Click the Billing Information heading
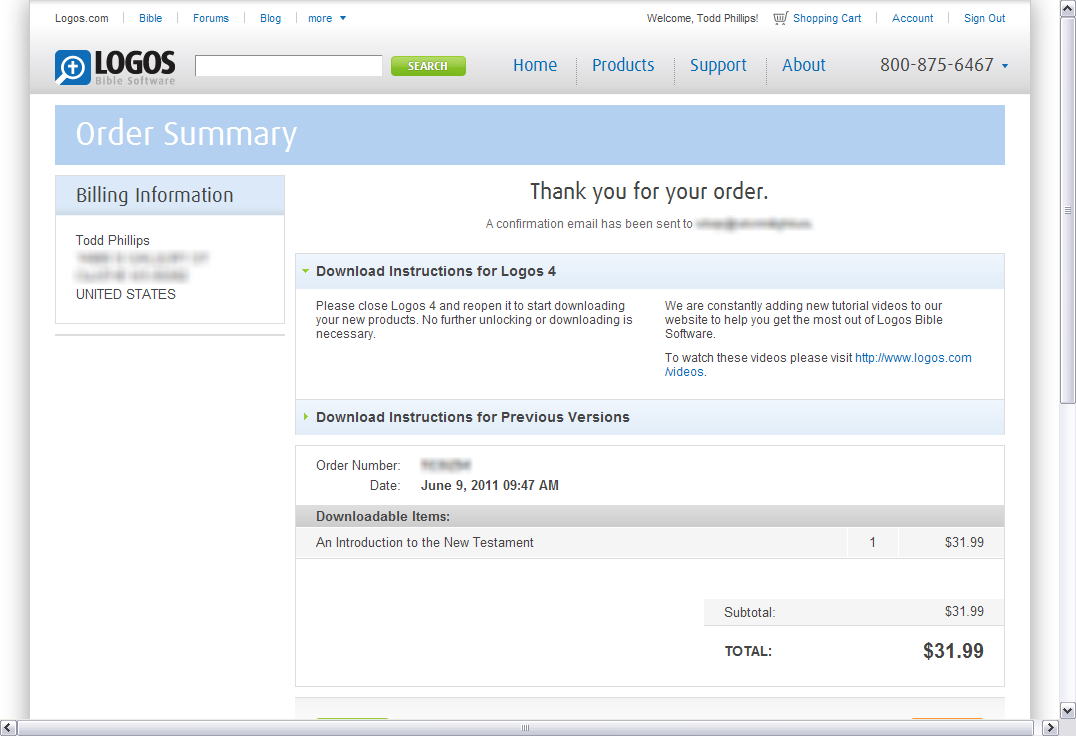The height and width of the screenshot is (736, 1076). coord(154,195)
